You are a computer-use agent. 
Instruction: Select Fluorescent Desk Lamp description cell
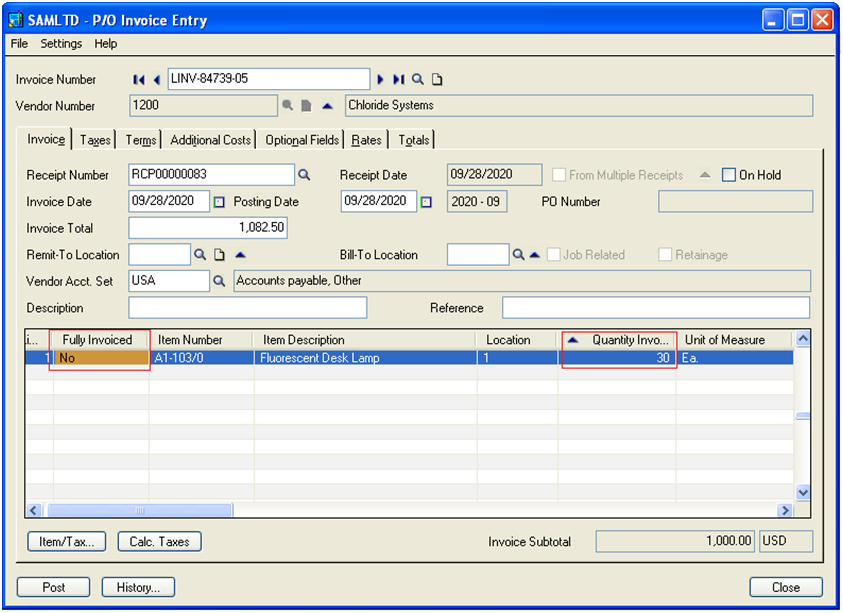pyautogui.click(x=366, y=358)
